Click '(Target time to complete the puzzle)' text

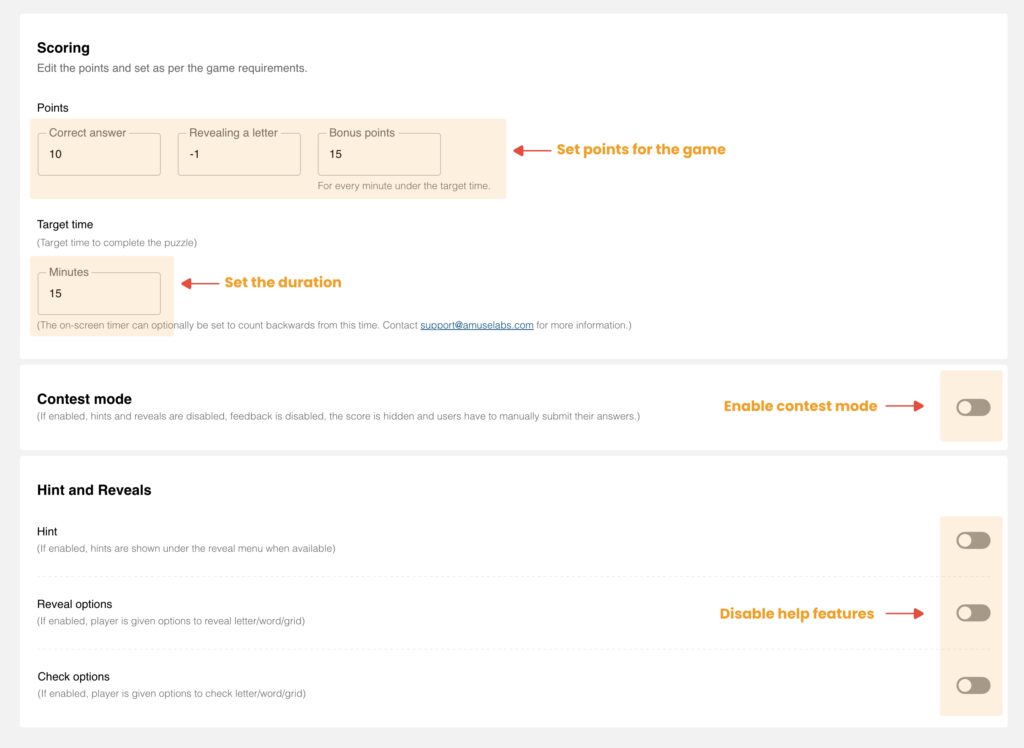(117, 243)
